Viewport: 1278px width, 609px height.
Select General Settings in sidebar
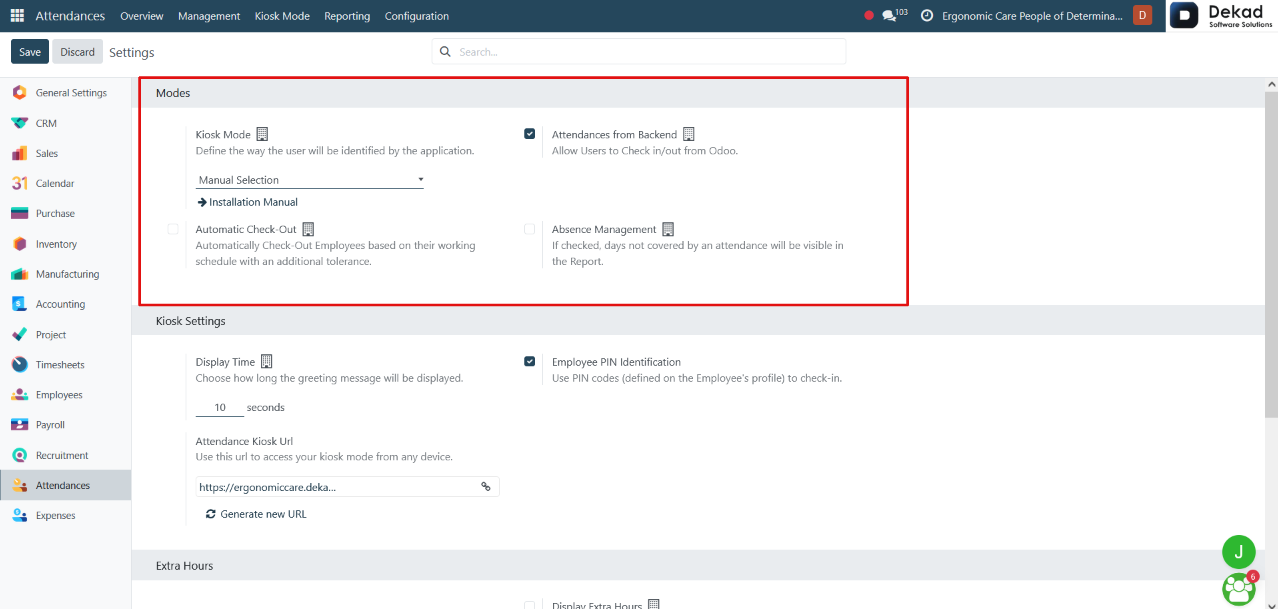pyautogui.click(x=65, y=93)
